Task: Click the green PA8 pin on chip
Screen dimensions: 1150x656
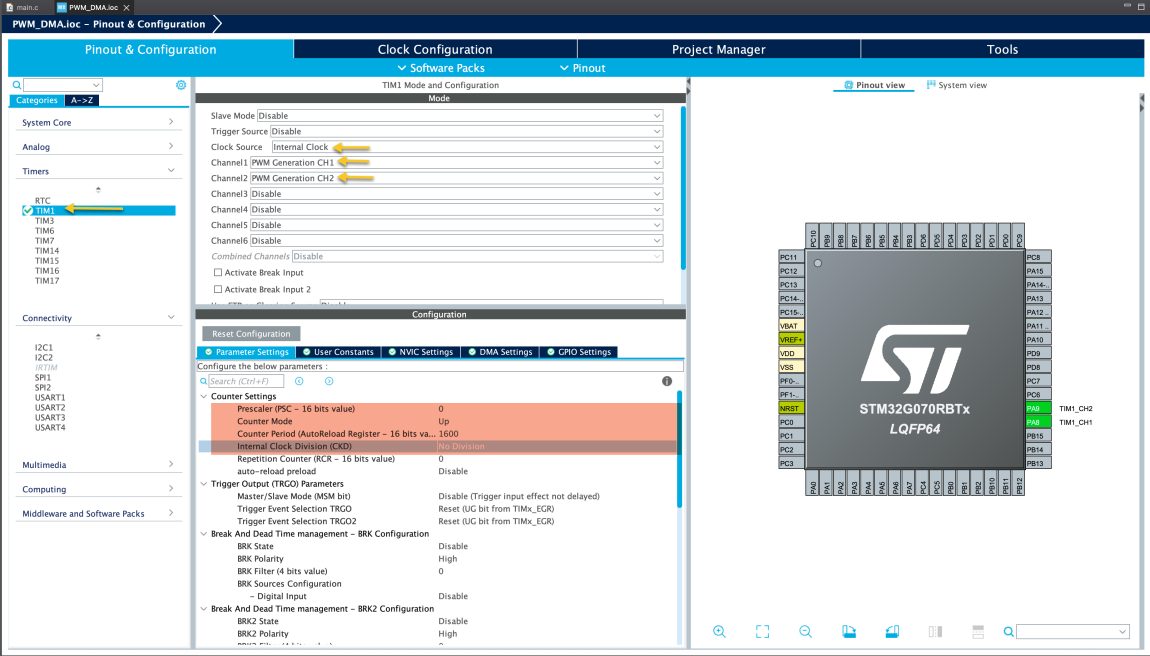Action: point(1037,423)
